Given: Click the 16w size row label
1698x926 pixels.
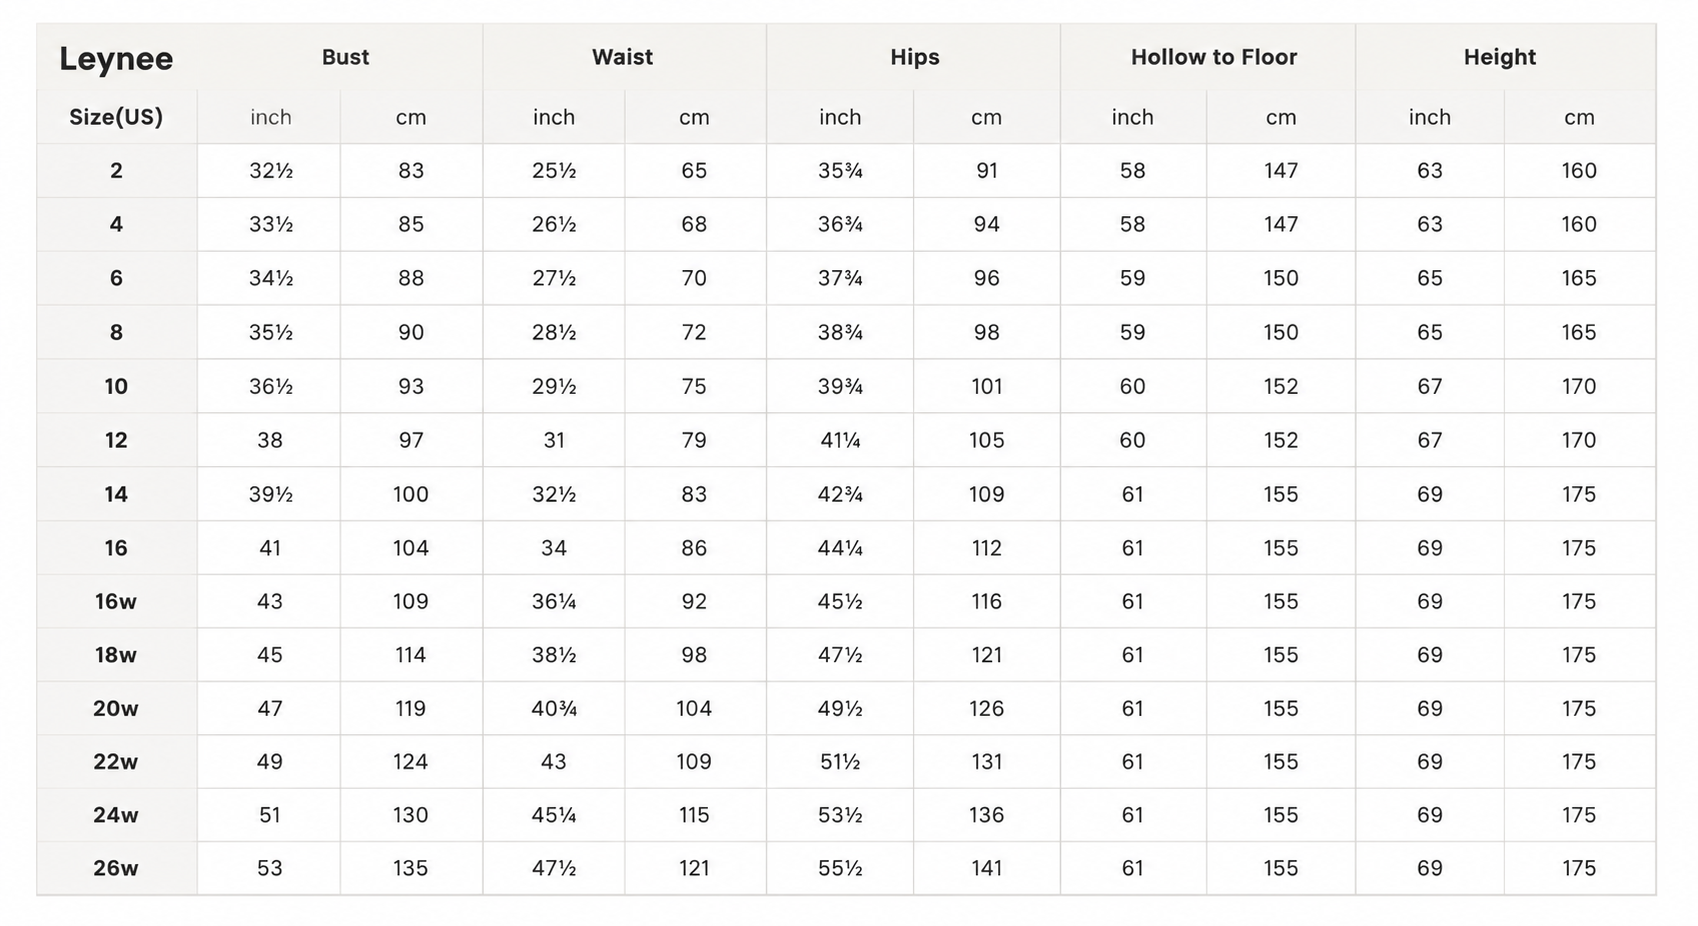Looking at the screenshot, I should tap(116, 601).
